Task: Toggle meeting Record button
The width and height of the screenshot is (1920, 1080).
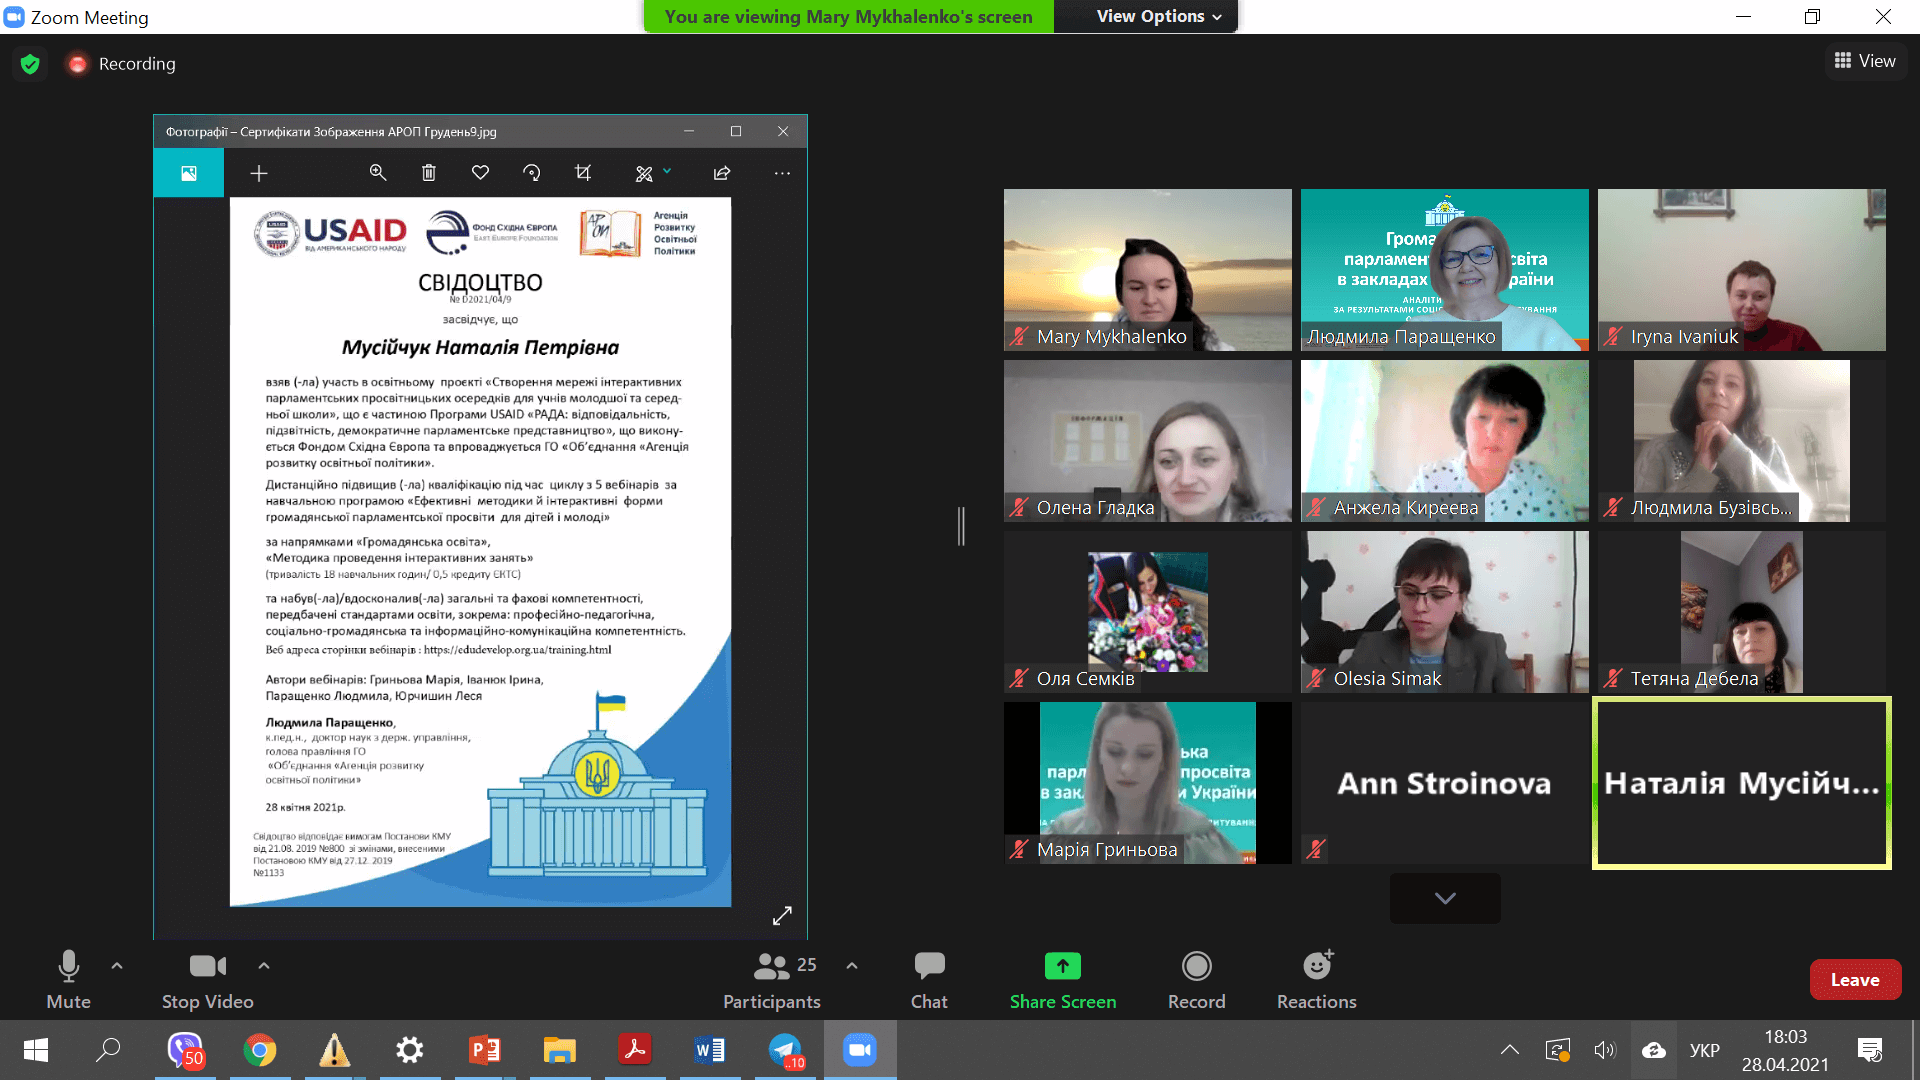Action: pos(1196,979)
